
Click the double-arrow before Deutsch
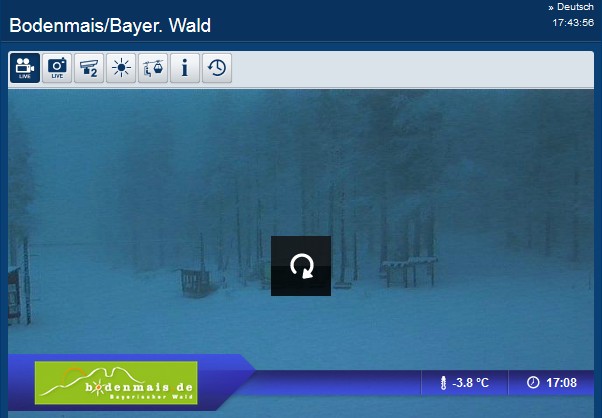(551, 7)
